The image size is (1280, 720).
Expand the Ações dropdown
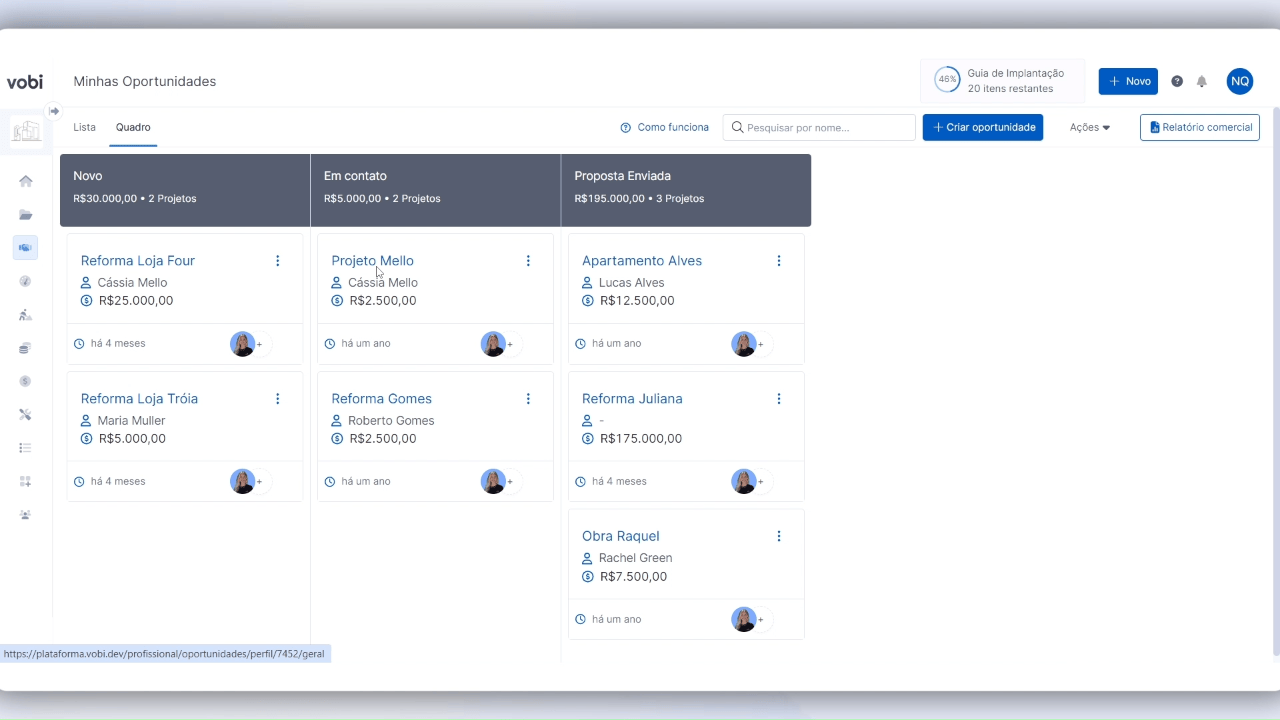(1090, 127)
